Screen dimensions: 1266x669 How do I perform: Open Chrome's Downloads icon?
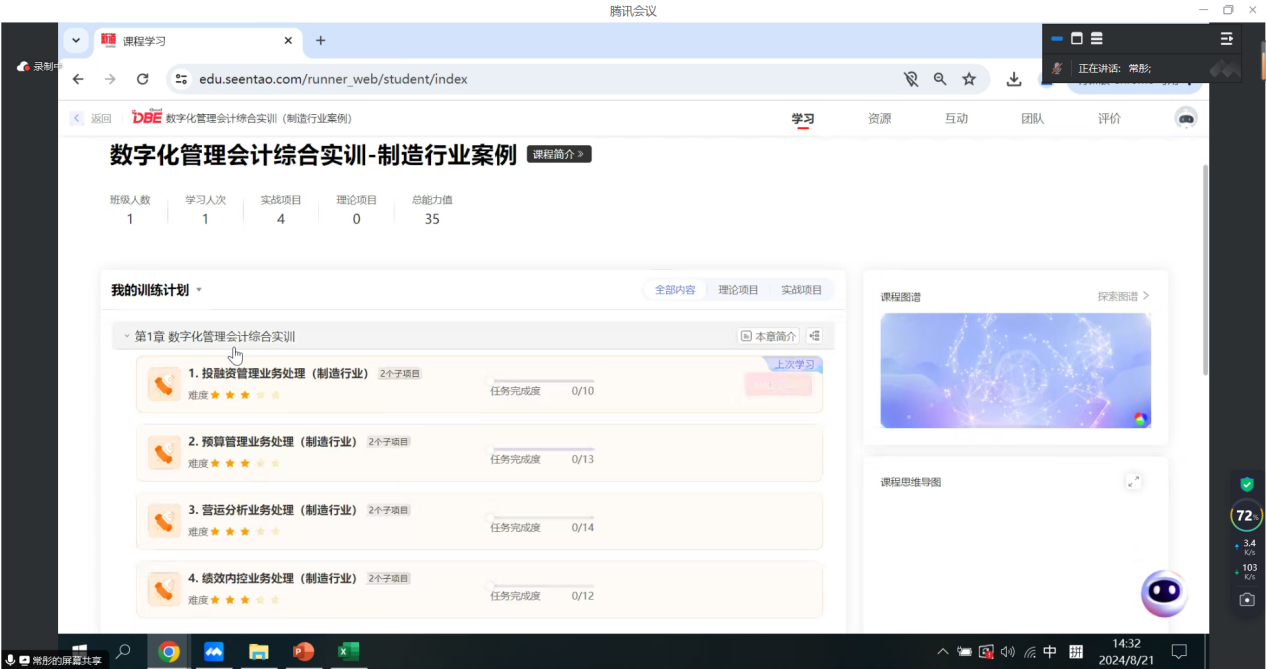pos(1013,78)
